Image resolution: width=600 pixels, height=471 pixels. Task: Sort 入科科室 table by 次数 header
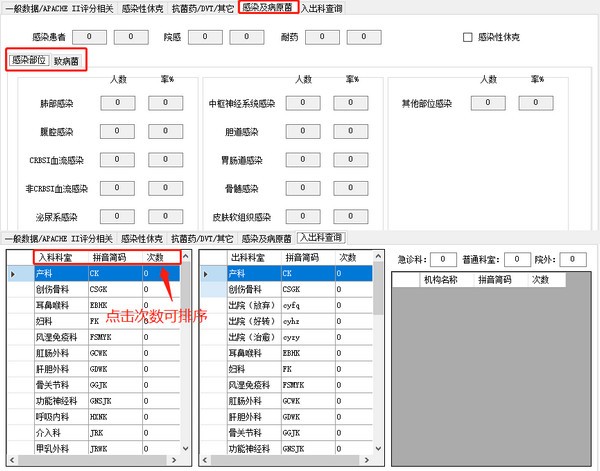(x=155, y=257)
